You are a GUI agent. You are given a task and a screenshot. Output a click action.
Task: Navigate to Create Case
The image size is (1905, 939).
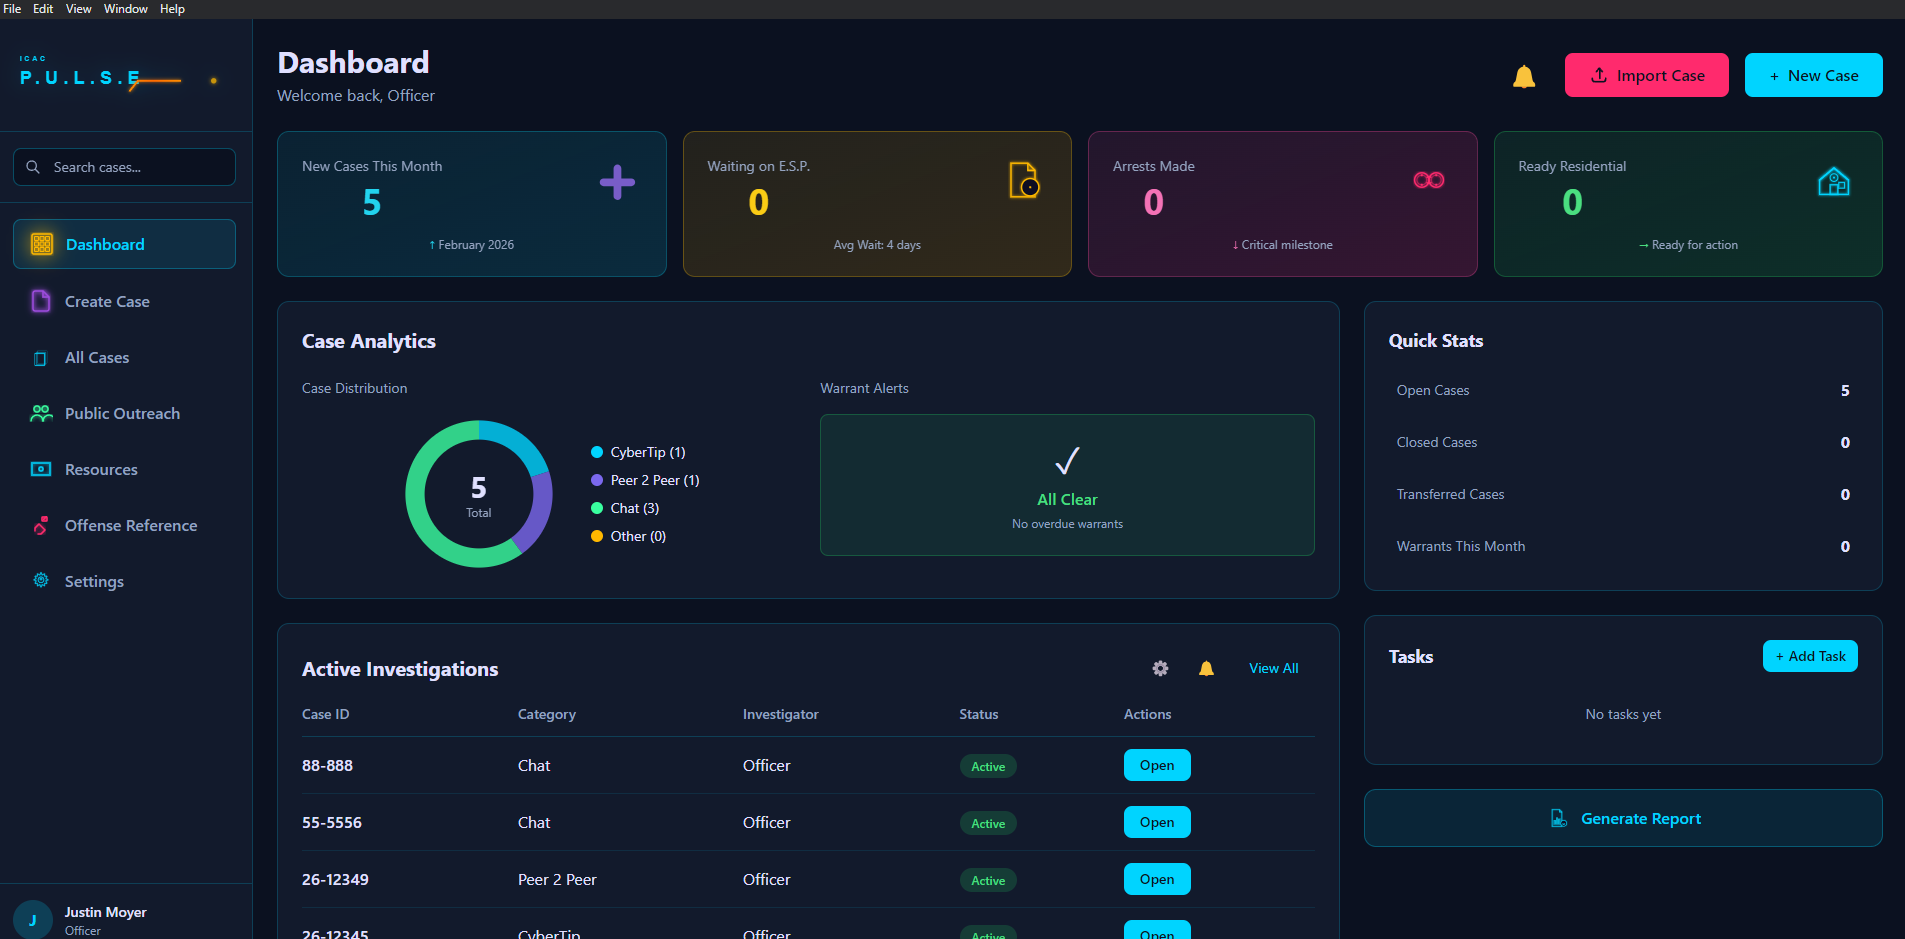click(124, 301)
